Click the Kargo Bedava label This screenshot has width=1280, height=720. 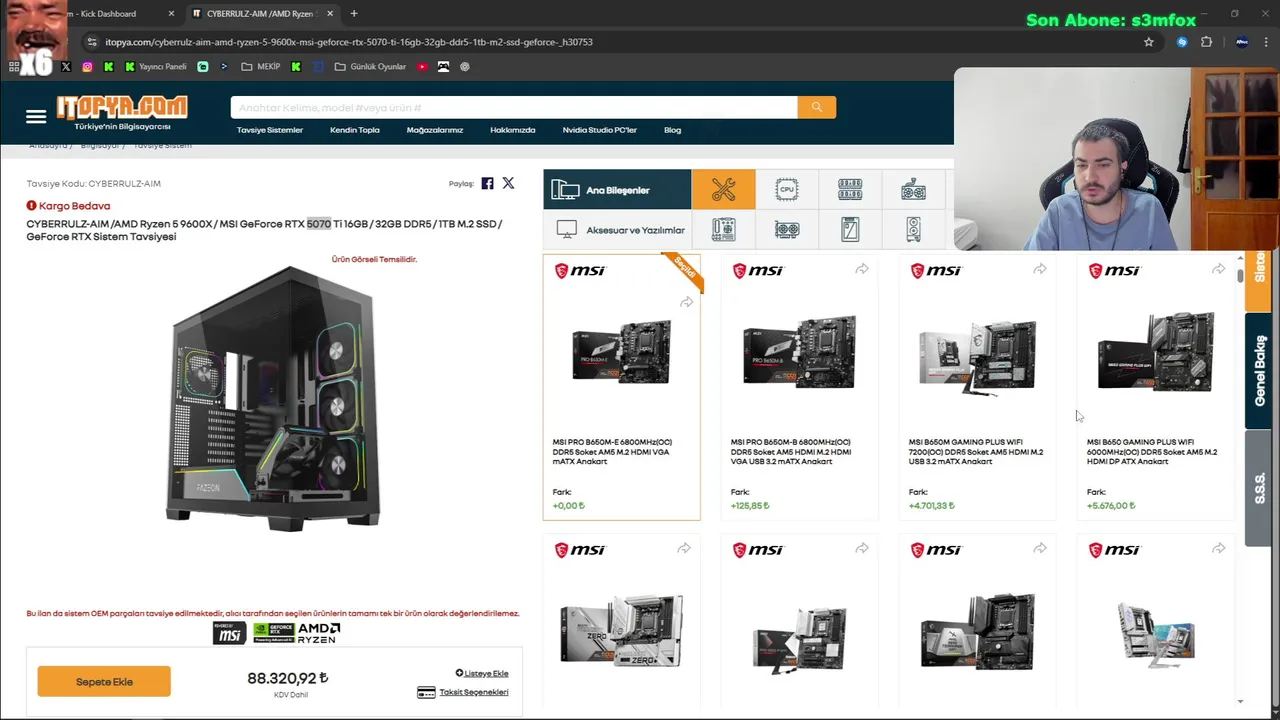coord(68,206)
